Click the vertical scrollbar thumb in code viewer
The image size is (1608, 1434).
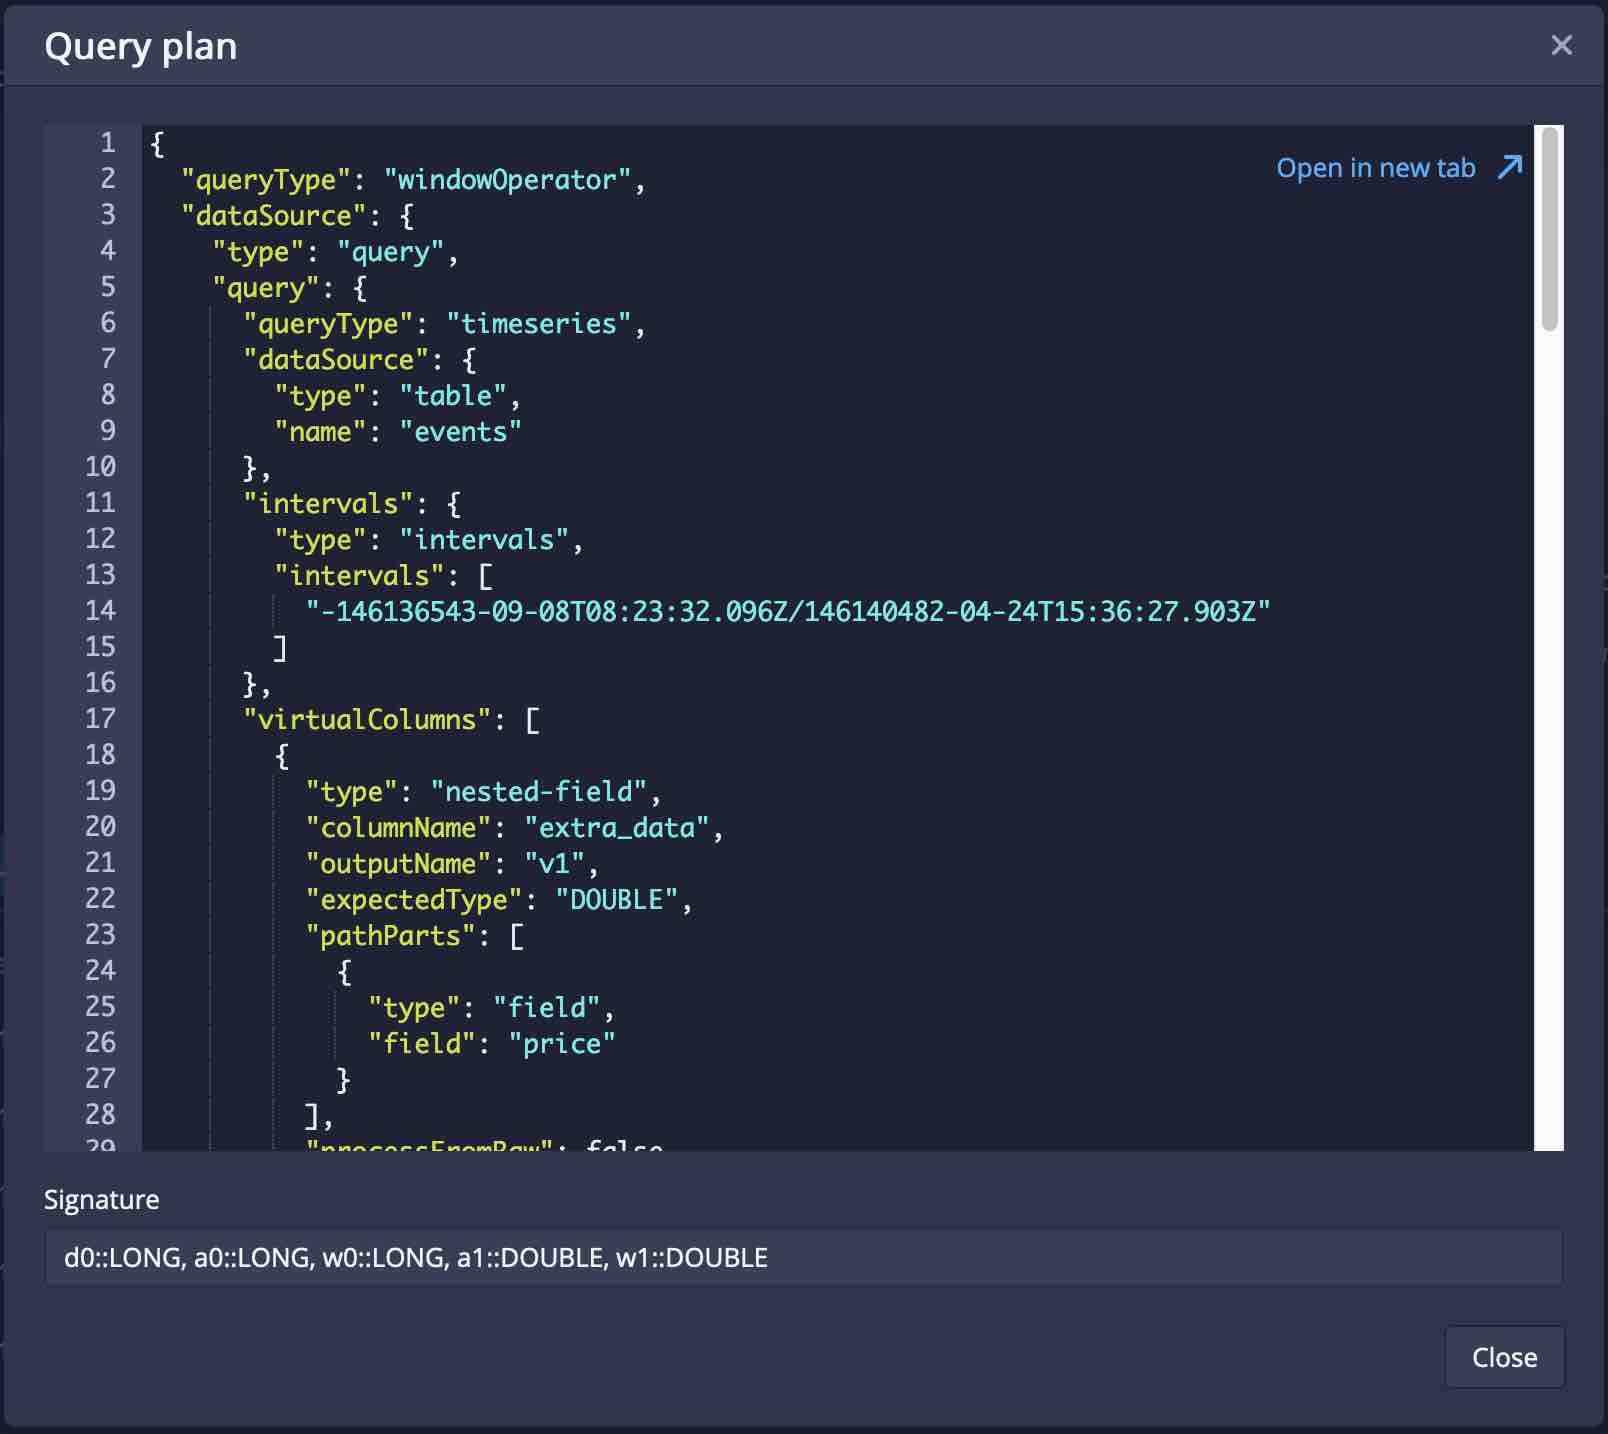(1549, 230)
